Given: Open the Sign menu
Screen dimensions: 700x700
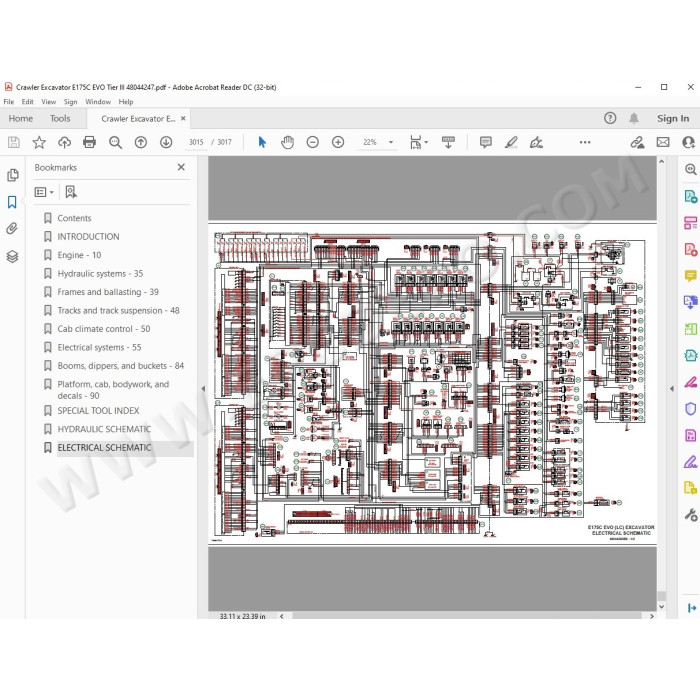Looking at the screenshot, I should point(70,102).
